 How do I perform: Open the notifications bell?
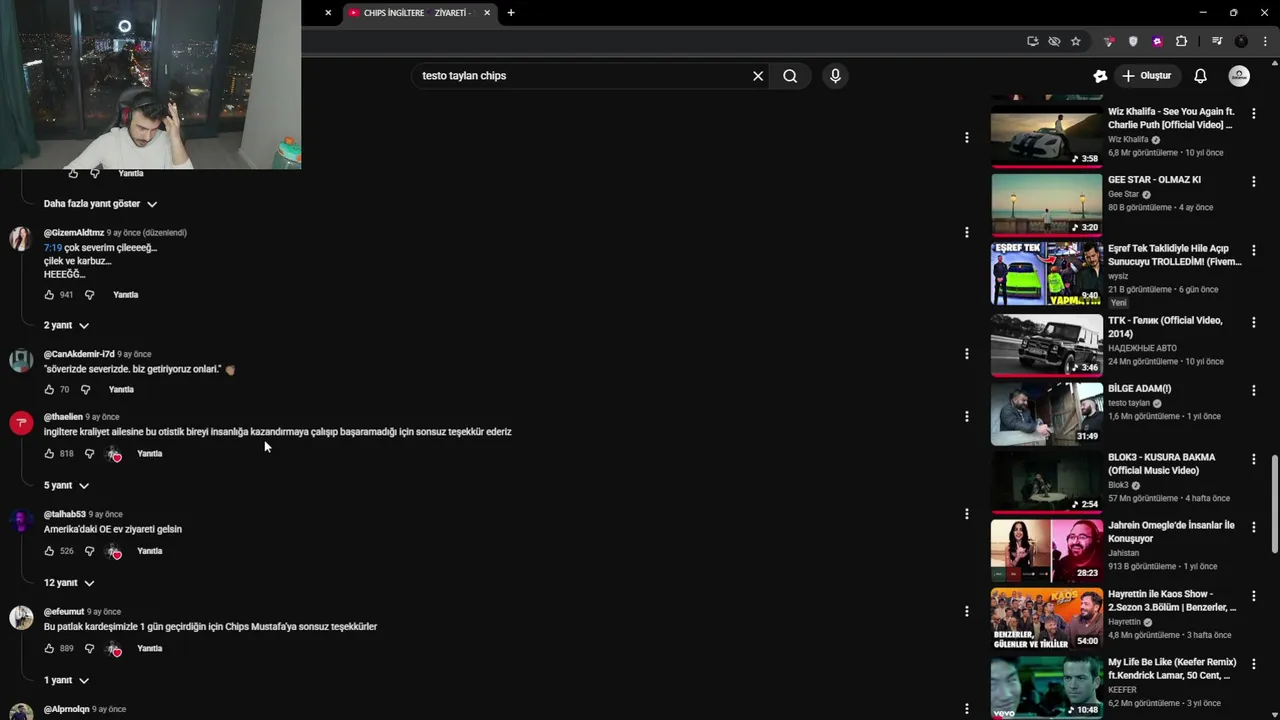click(x=1200, y=76)
